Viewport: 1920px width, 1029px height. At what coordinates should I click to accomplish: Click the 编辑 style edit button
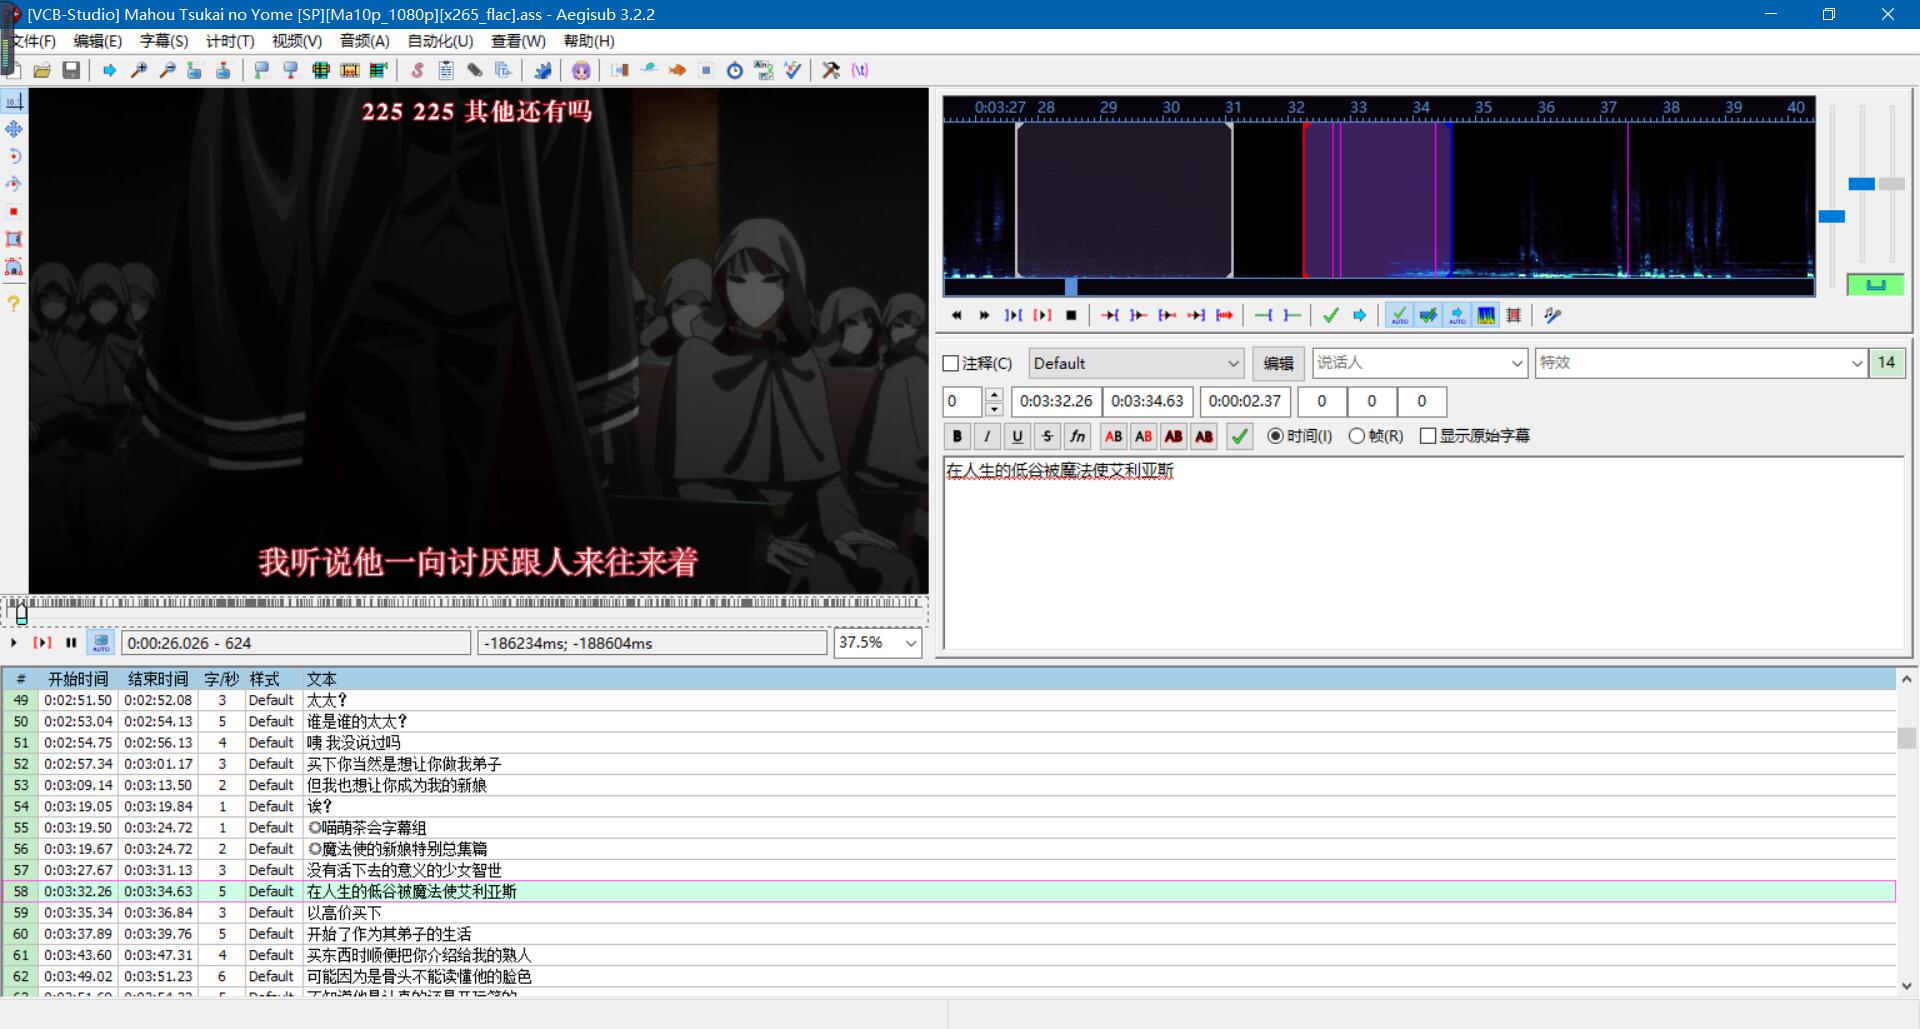(x=1278, y=363)
